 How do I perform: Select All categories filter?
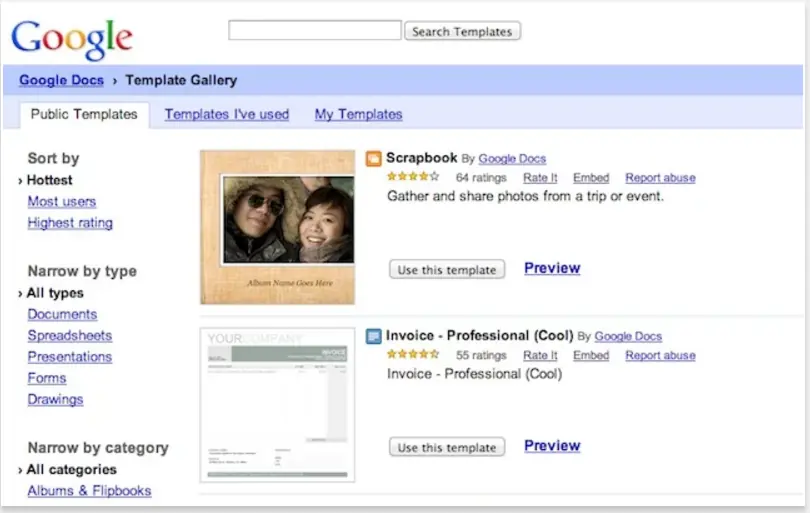click(71, 469)
